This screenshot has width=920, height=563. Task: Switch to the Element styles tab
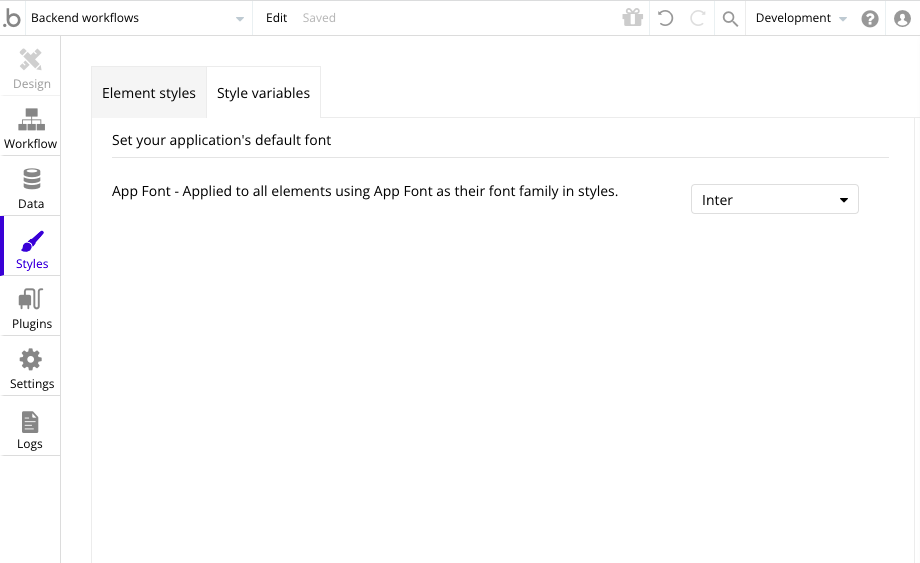[149, 93]
